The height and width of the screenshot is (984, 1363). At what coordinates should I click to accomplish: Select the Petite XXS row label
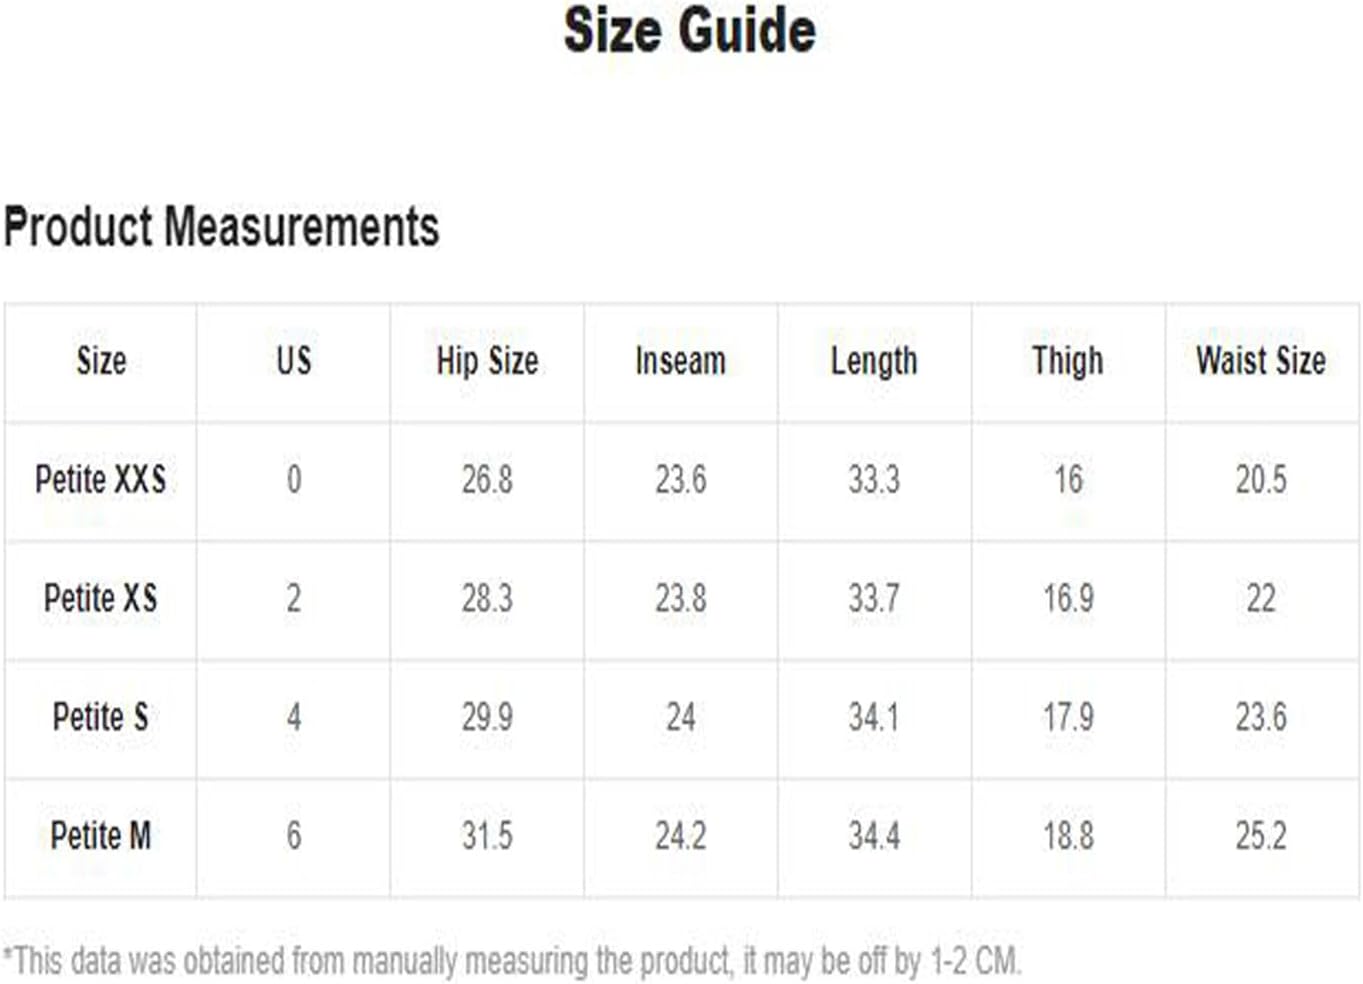pos(100,479)
